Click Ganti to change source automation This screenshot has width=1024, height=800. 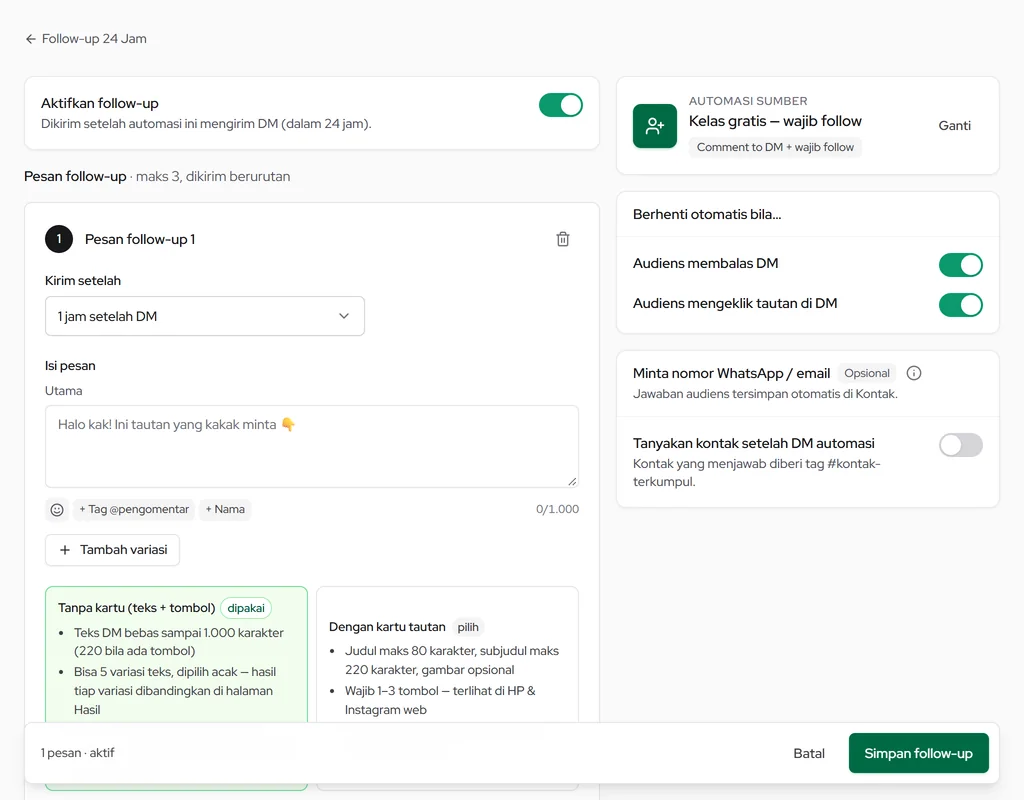tap(954, 125)
